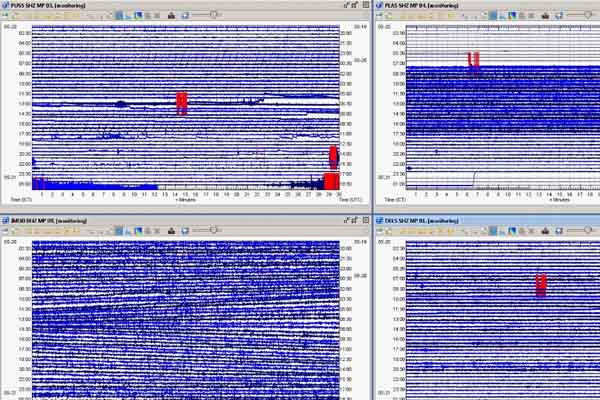Select the spectrogram icon in third helicorder toolbar
Screen dimensions: 600x400
click(138, 231)
